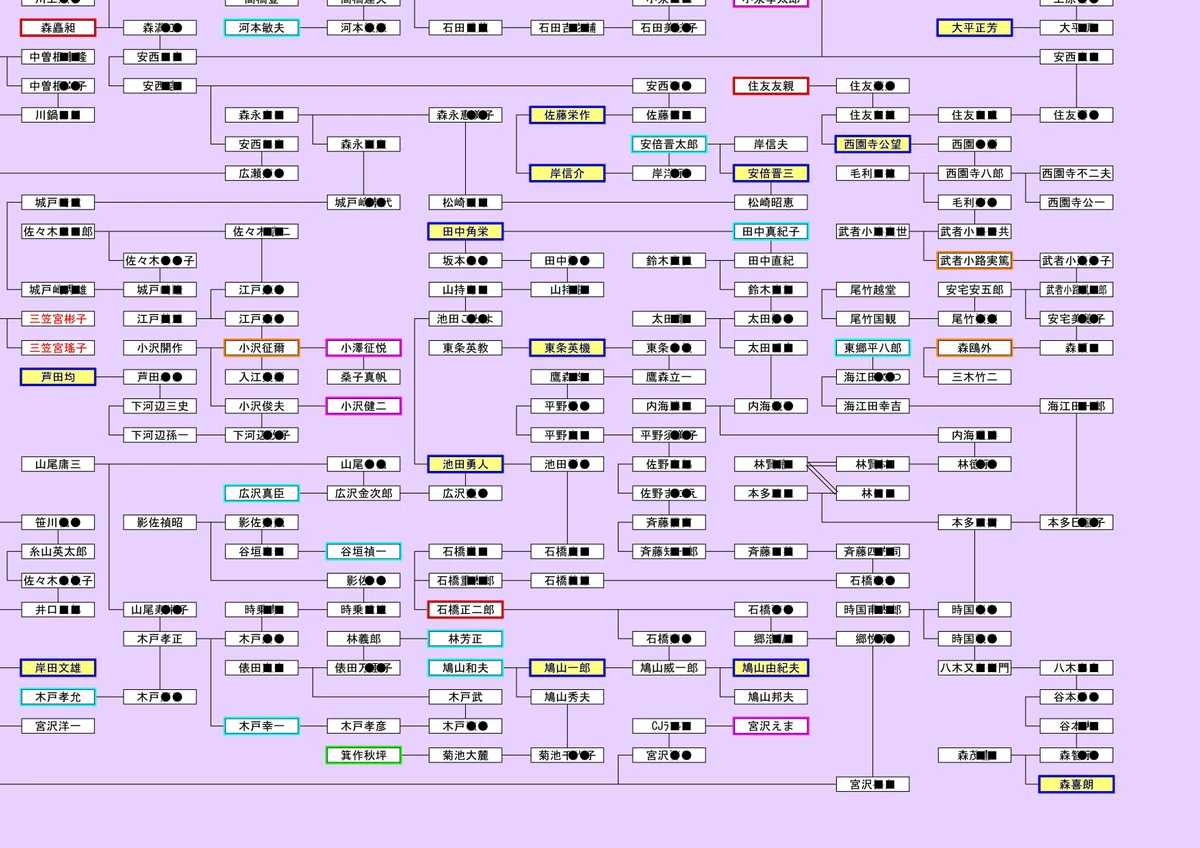Select the 鳩山一郎 box
This screenshot has height=848, width=1200.
point(567,667)
